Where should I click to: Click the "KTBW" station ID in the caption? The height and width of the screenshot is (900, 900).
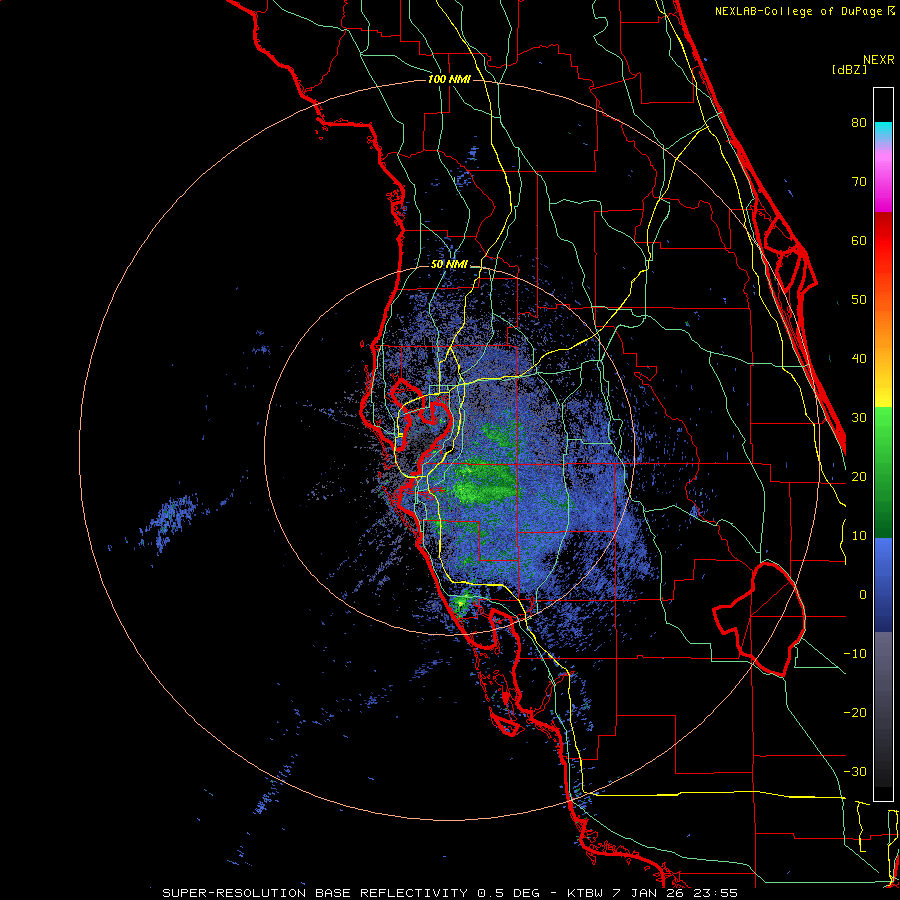587,893
